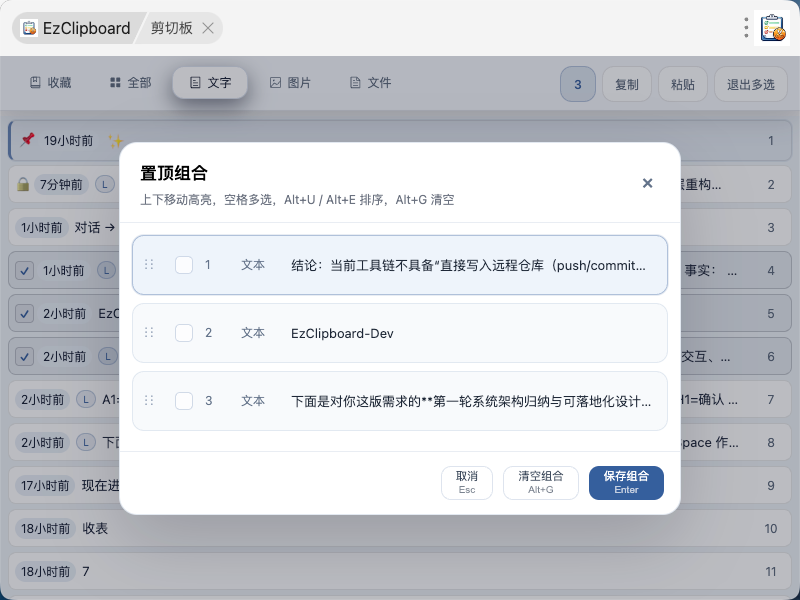Switch to the 文件 tab

tap(371, 83)
